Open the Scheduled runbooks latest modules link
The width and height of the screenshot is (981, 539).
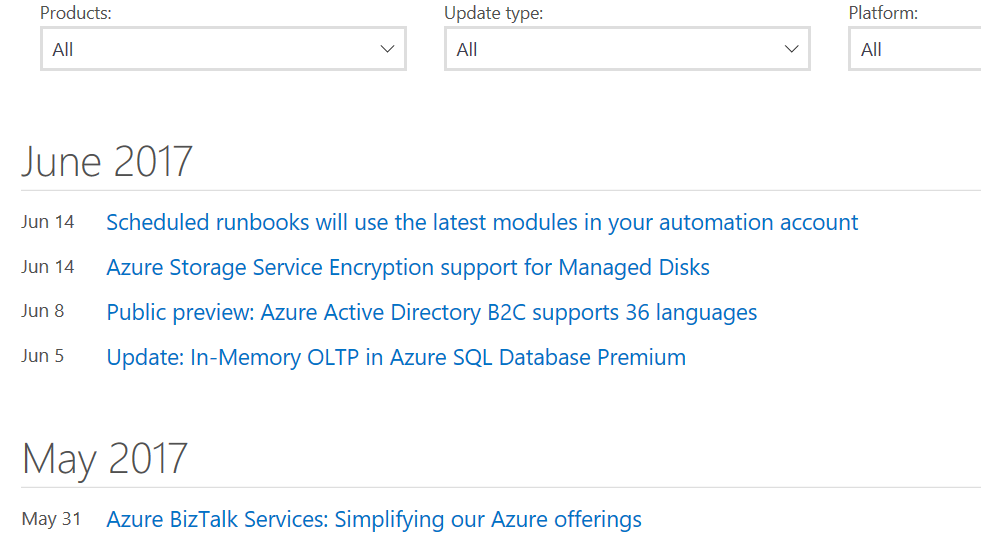click(482, 222)
